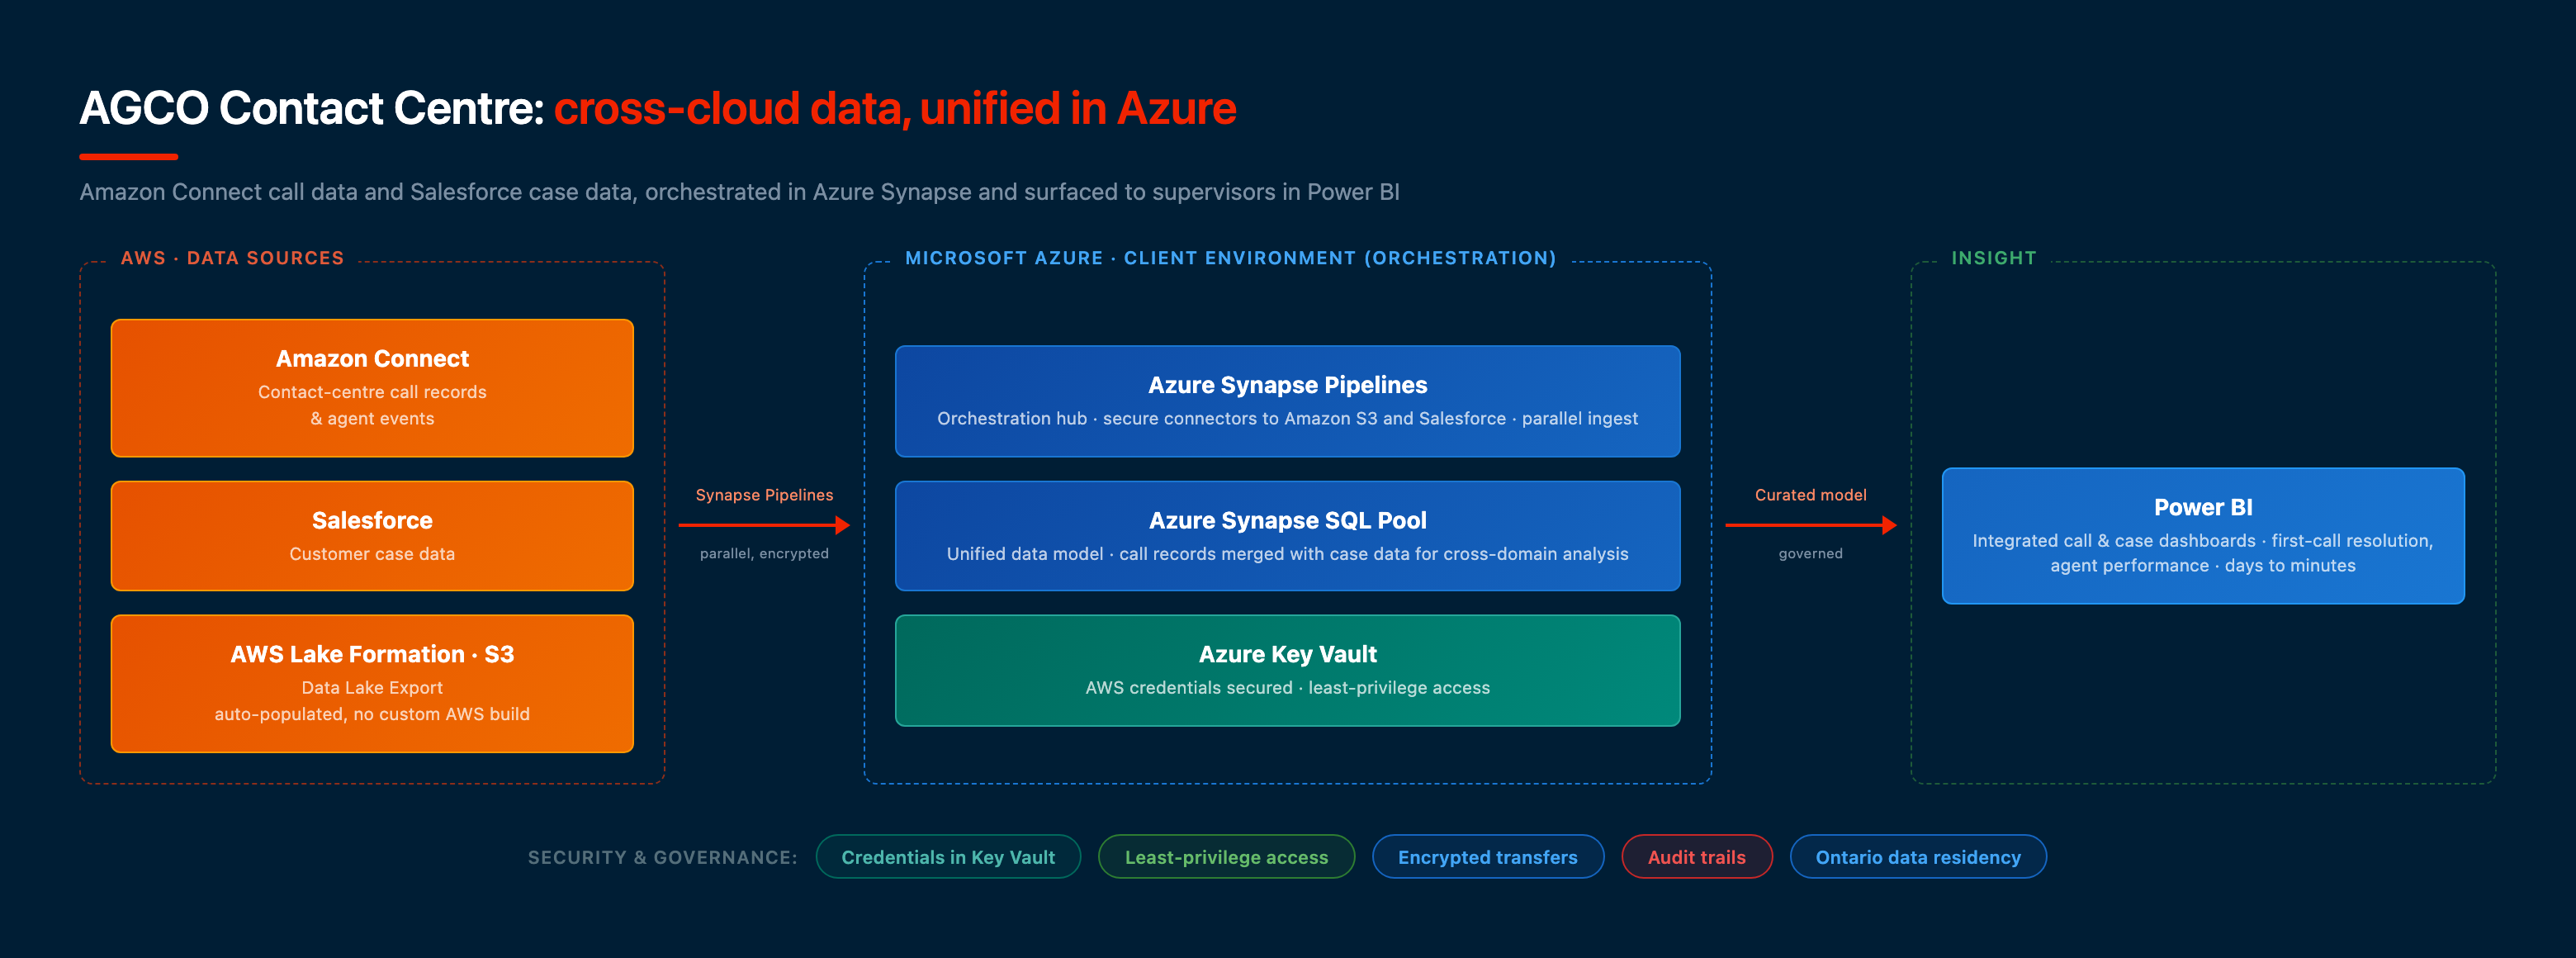Click the Credentials in Key Vault pill
The image size is (2576, 958).
point(948,857)
